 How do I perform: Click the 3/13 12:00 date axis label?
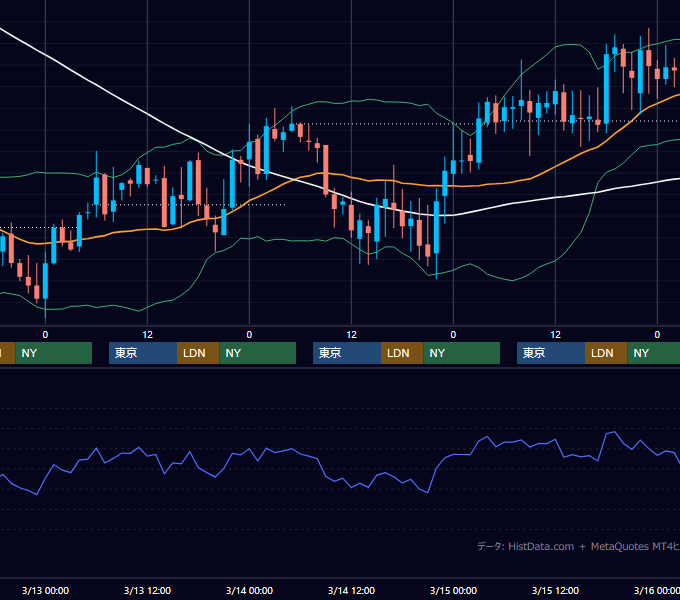pos(147,590)
